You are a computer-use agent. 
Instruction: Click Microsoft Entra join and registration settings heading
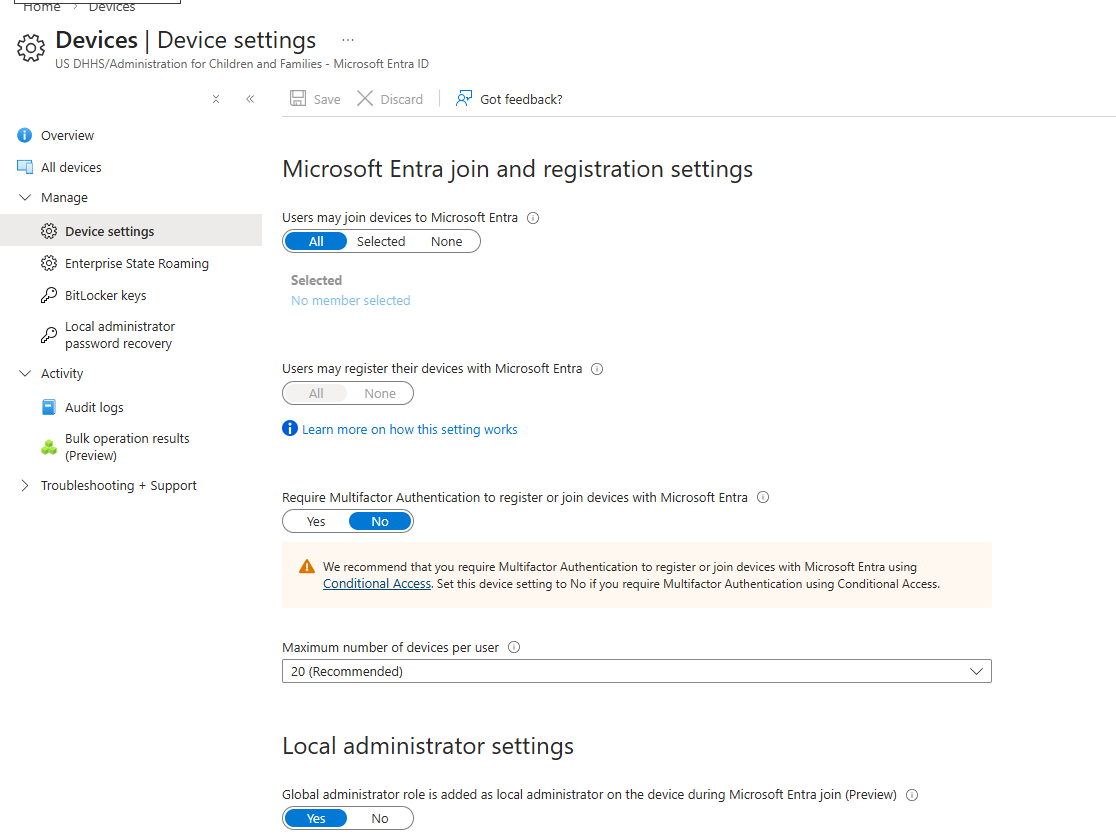pos(517,169)
